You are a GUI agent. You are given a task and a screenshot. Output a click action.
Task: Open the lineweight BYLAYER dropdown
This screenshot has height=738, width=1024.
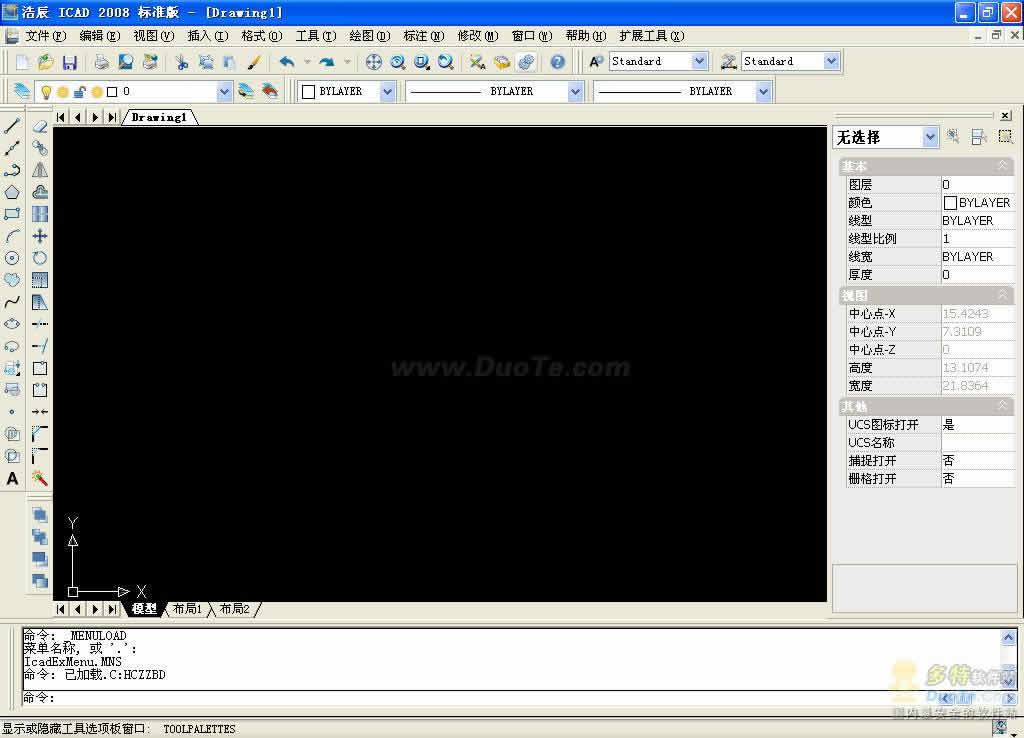click(x=763, y=91)
